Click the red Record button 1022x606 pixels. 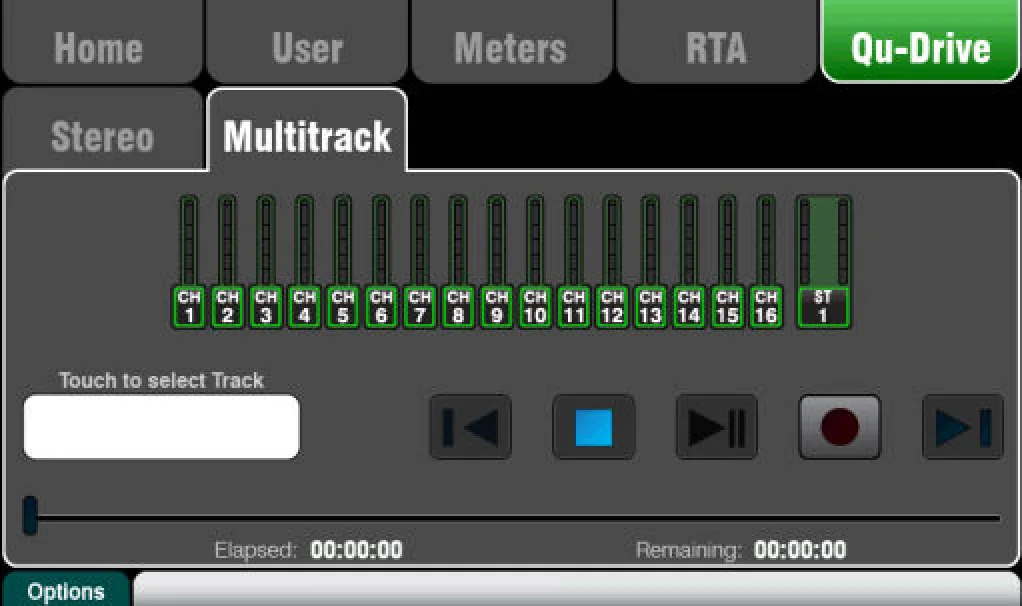pos(840,427)
